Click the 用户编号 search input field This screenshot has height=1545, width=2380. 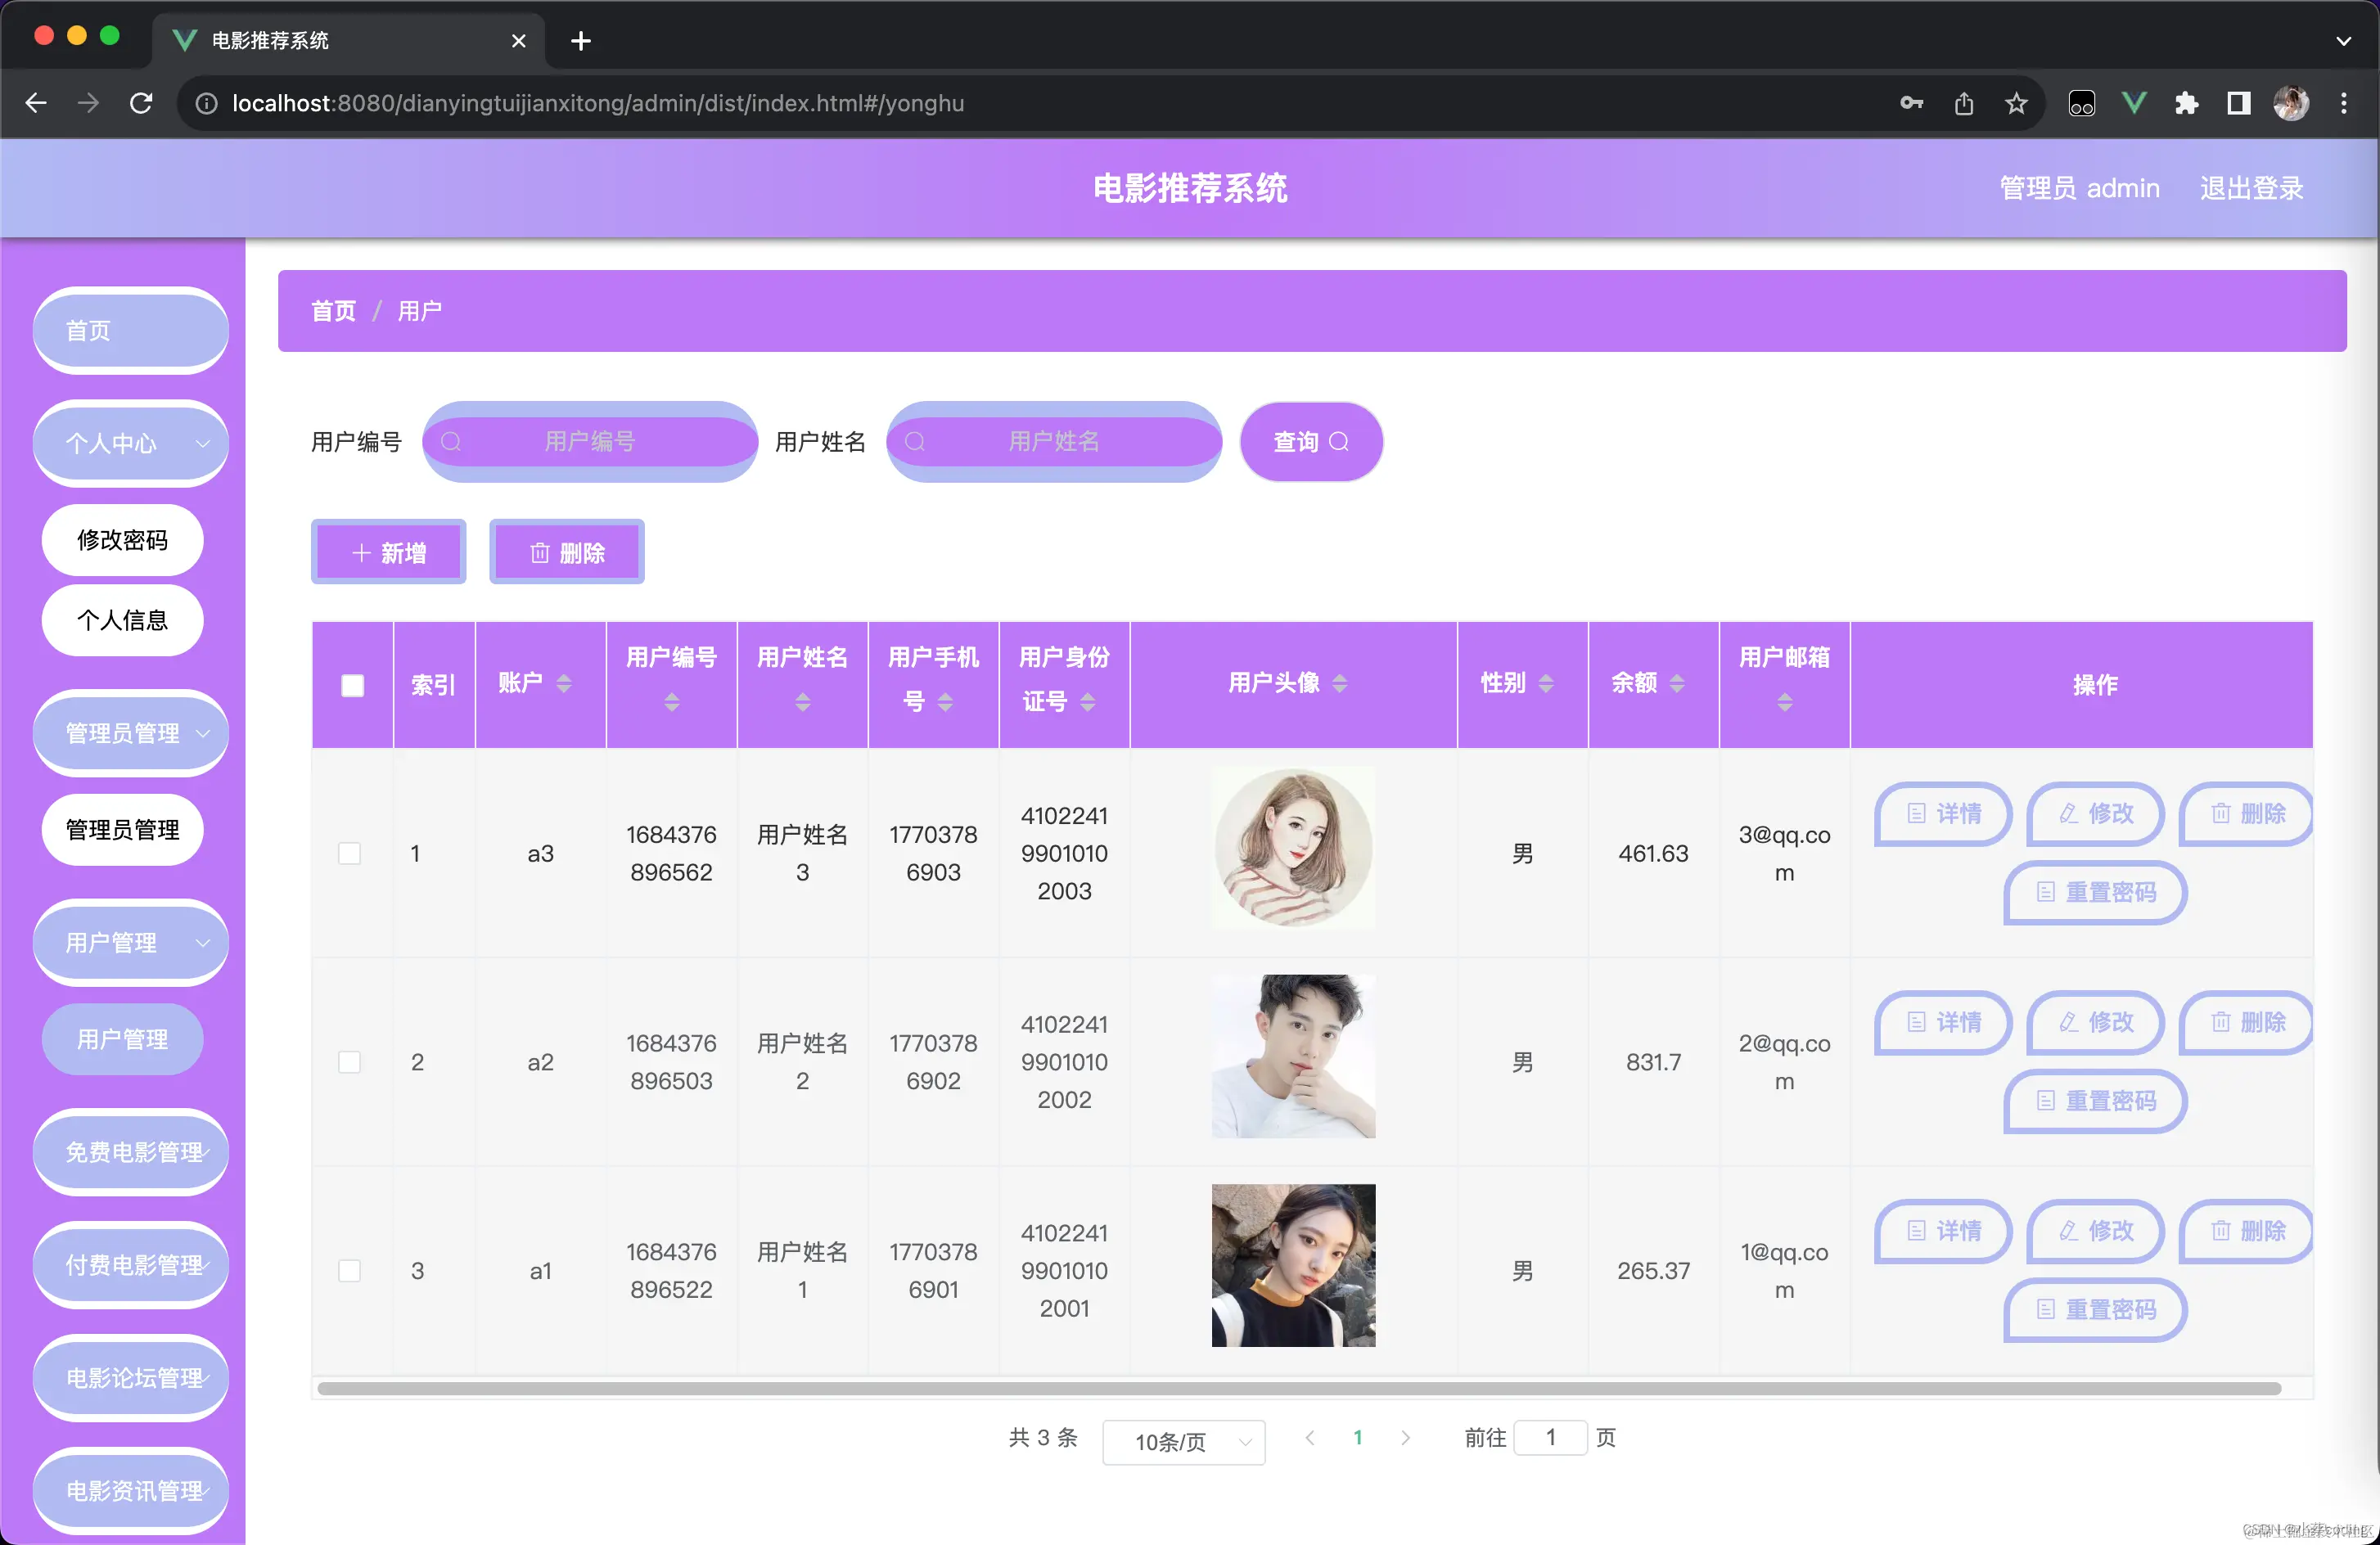pyautogui.click(x=590, y=441)
